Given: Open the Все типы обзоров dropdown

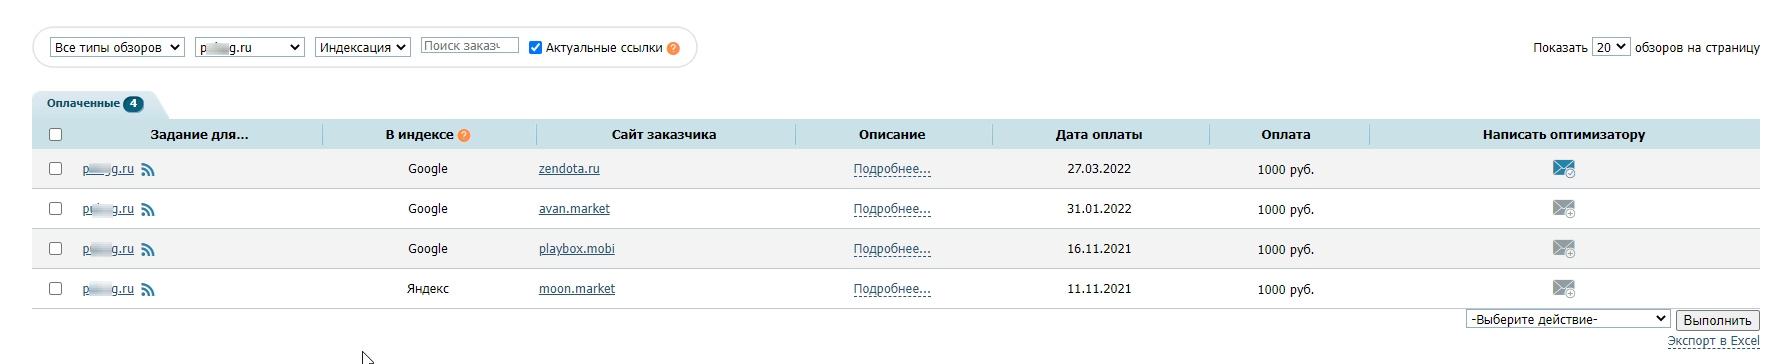Looking at the screenshot, I should click(x=117, y=47).
